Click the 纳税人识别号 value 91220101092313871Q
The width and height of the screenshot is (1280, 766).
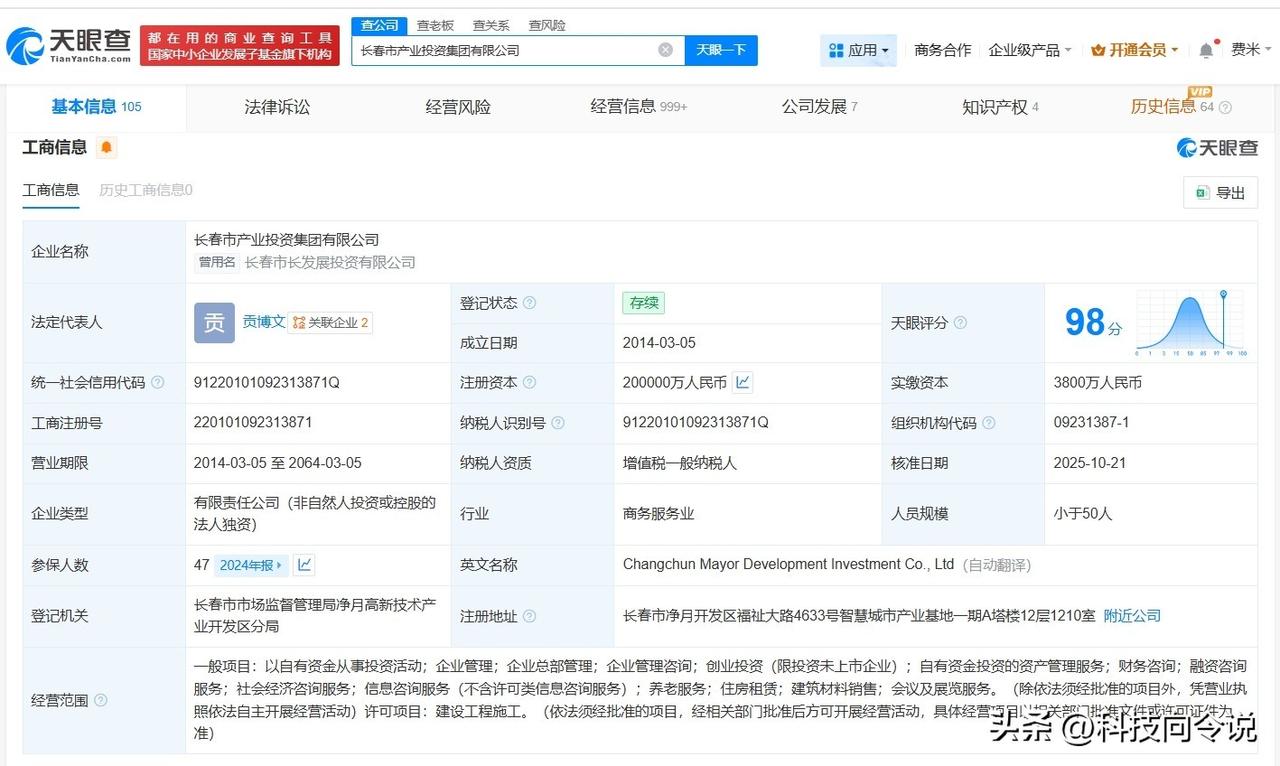pos(696,423)
